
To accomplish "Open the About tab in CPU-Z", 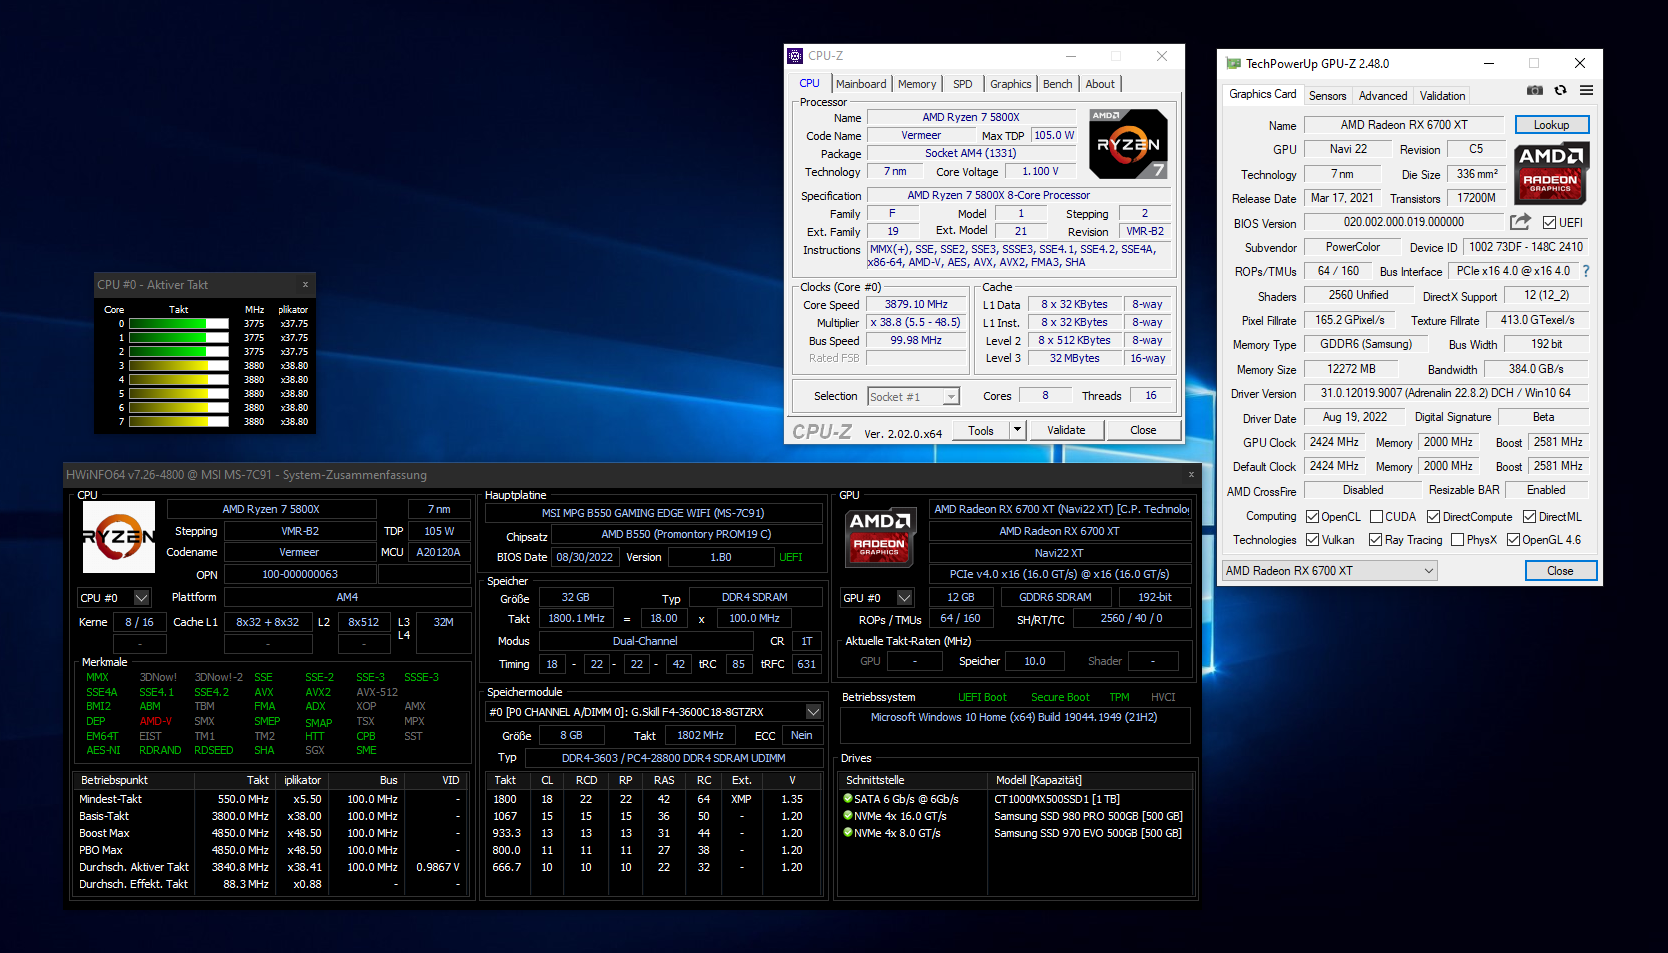I will click(1100, 84).
